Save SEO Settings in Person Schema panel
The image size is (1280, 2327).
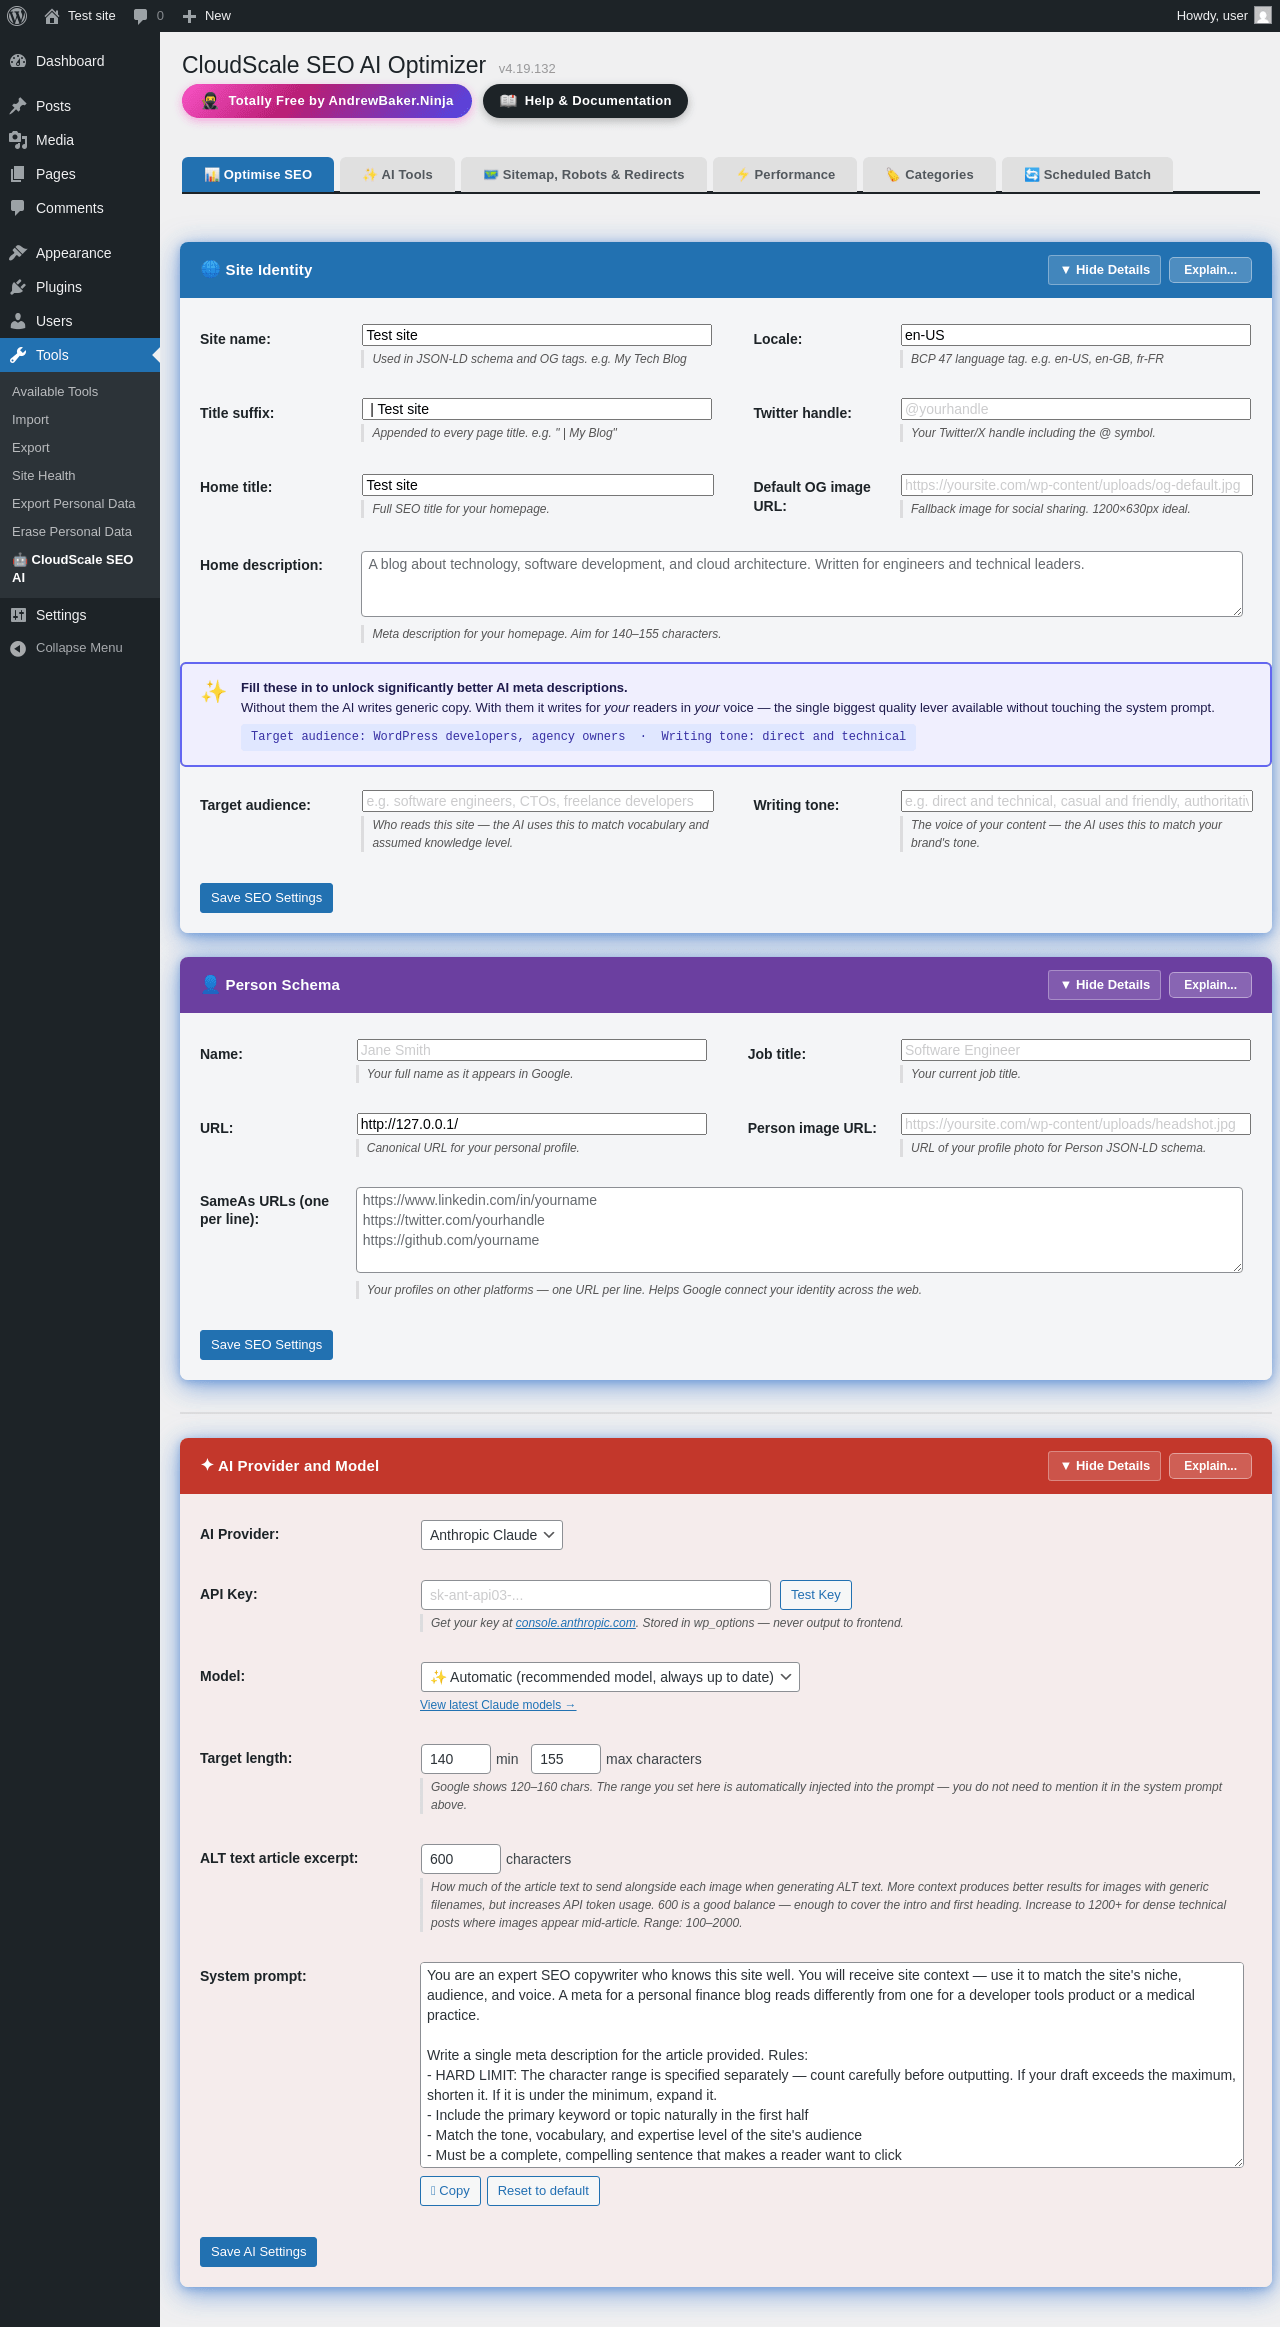pyautogui.click(x=266, y=1345)
